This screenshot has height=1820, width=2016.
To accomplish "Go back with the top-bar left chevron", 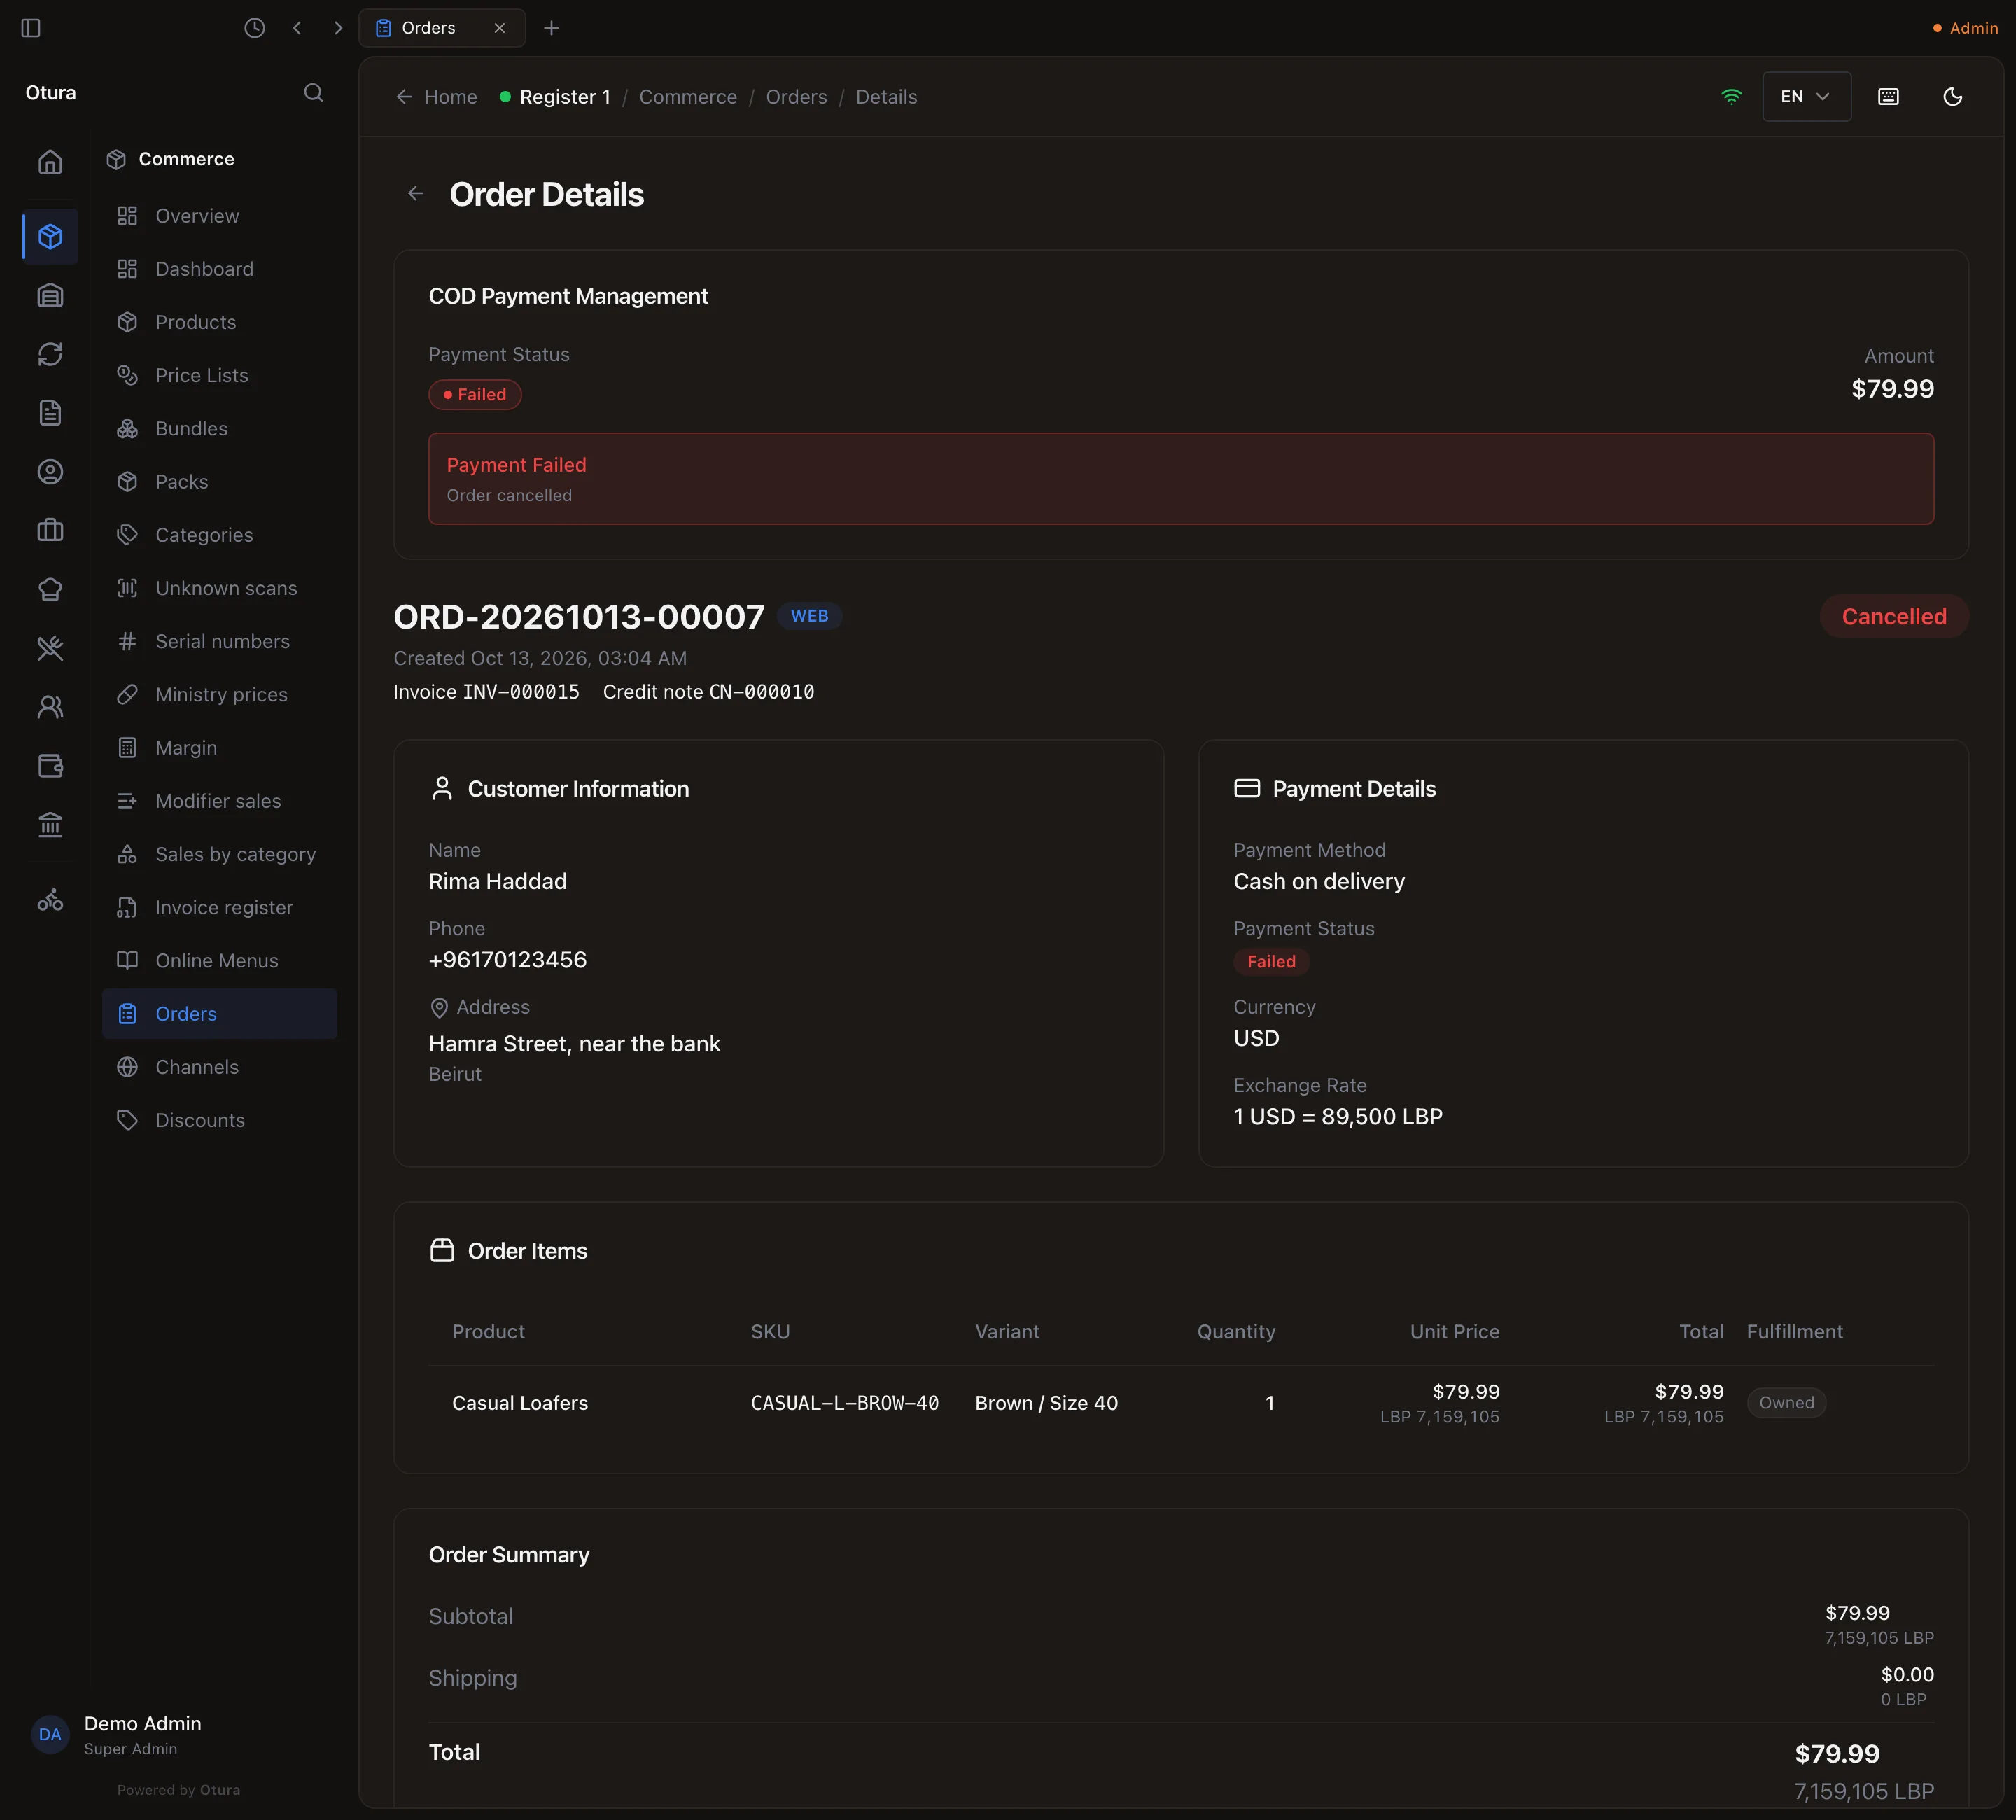I will coord(297,28).
